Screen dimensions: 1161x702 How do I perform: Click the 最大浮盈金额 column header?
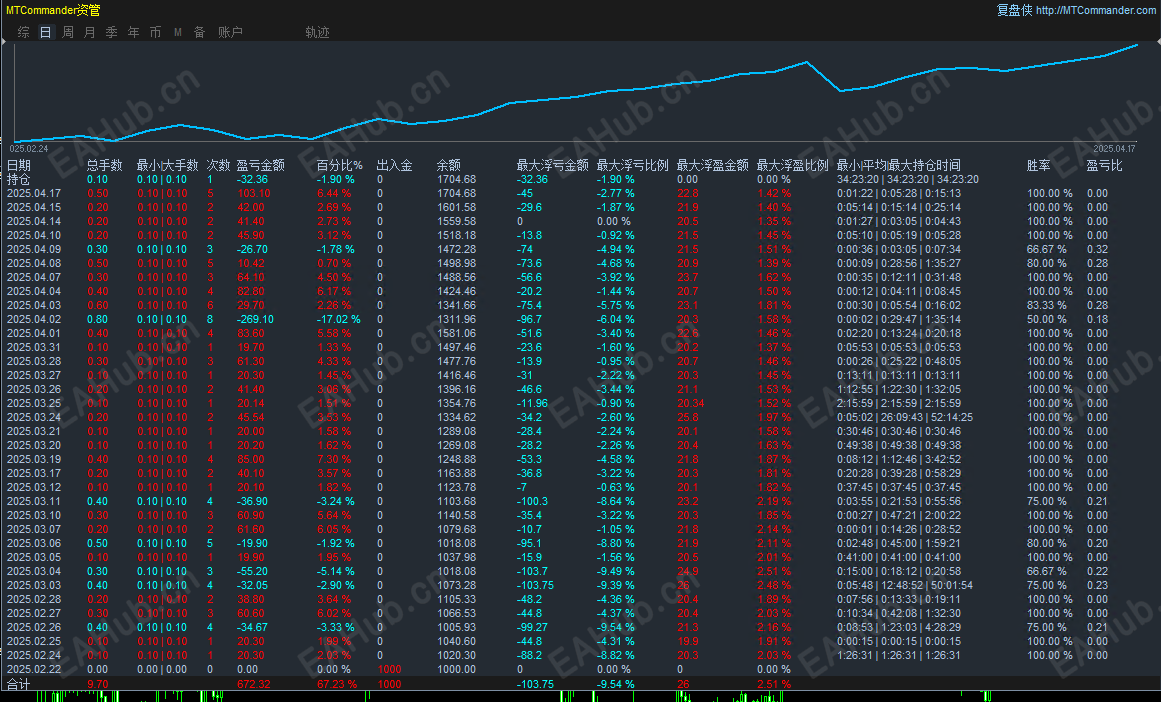coord(712,165)
